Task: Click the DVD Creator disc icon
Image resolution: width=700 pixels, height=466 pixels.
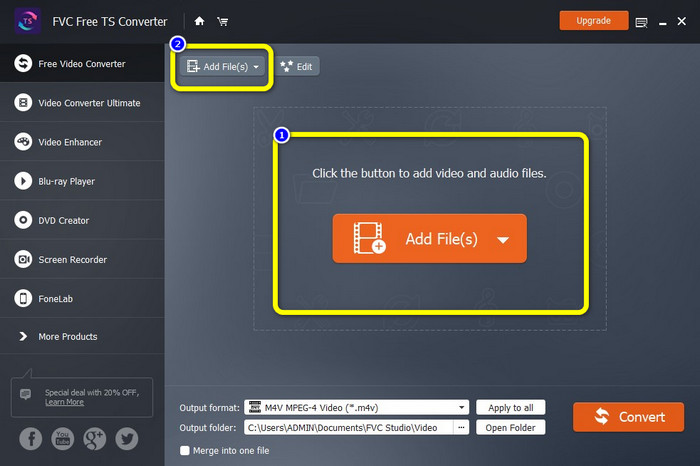Action: pyautogui.click(x=23, y=220)
